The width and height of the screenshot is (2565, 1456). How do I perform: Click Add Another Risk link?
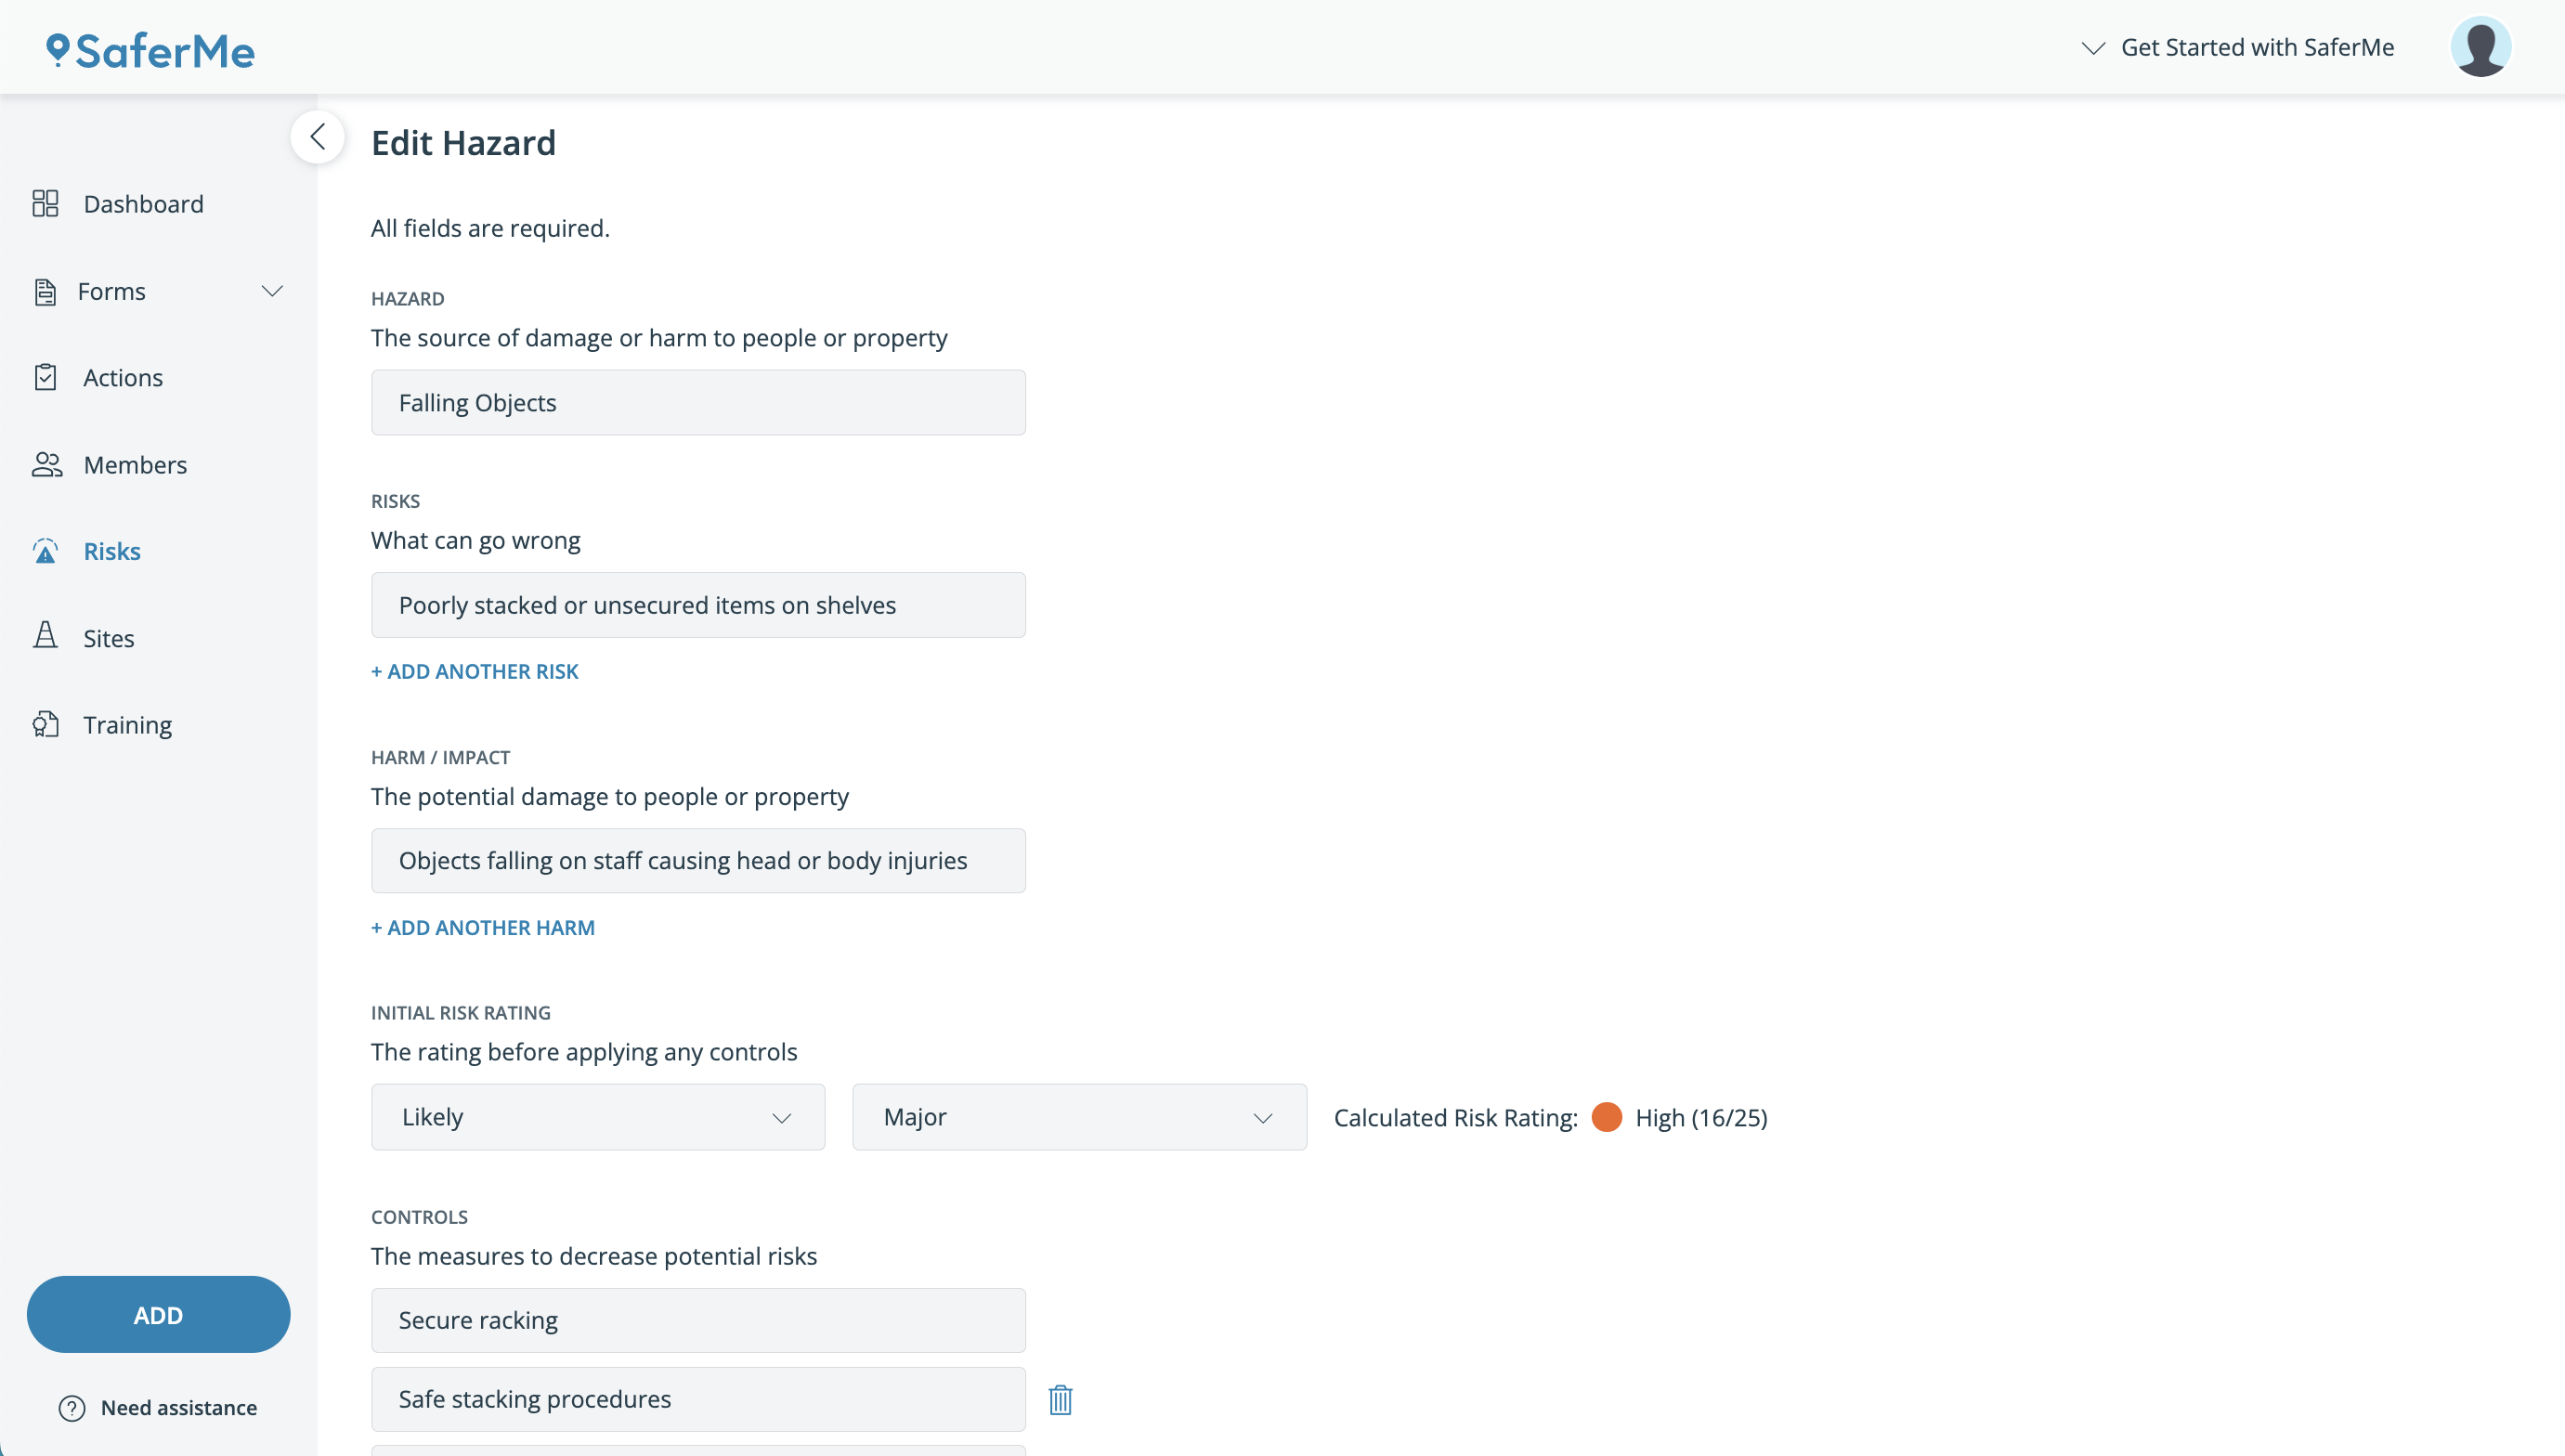click(475, 671)
